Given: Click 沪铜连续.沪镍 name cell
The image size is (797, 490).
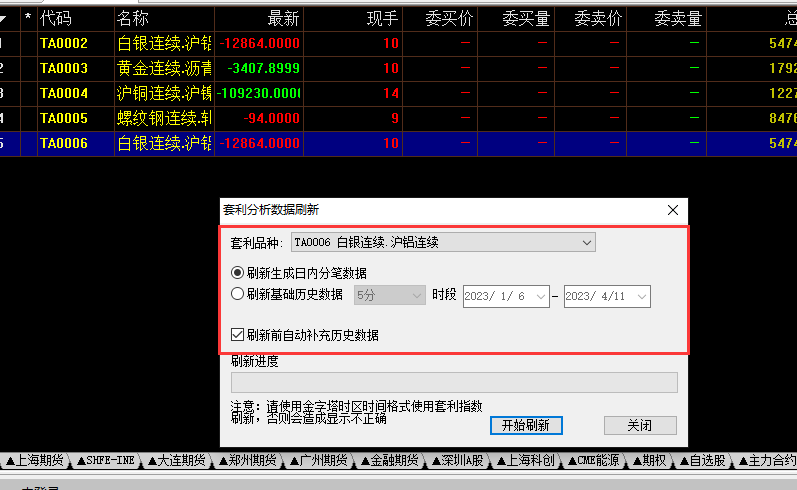Looking at the screenshot, I should point(165,94).
